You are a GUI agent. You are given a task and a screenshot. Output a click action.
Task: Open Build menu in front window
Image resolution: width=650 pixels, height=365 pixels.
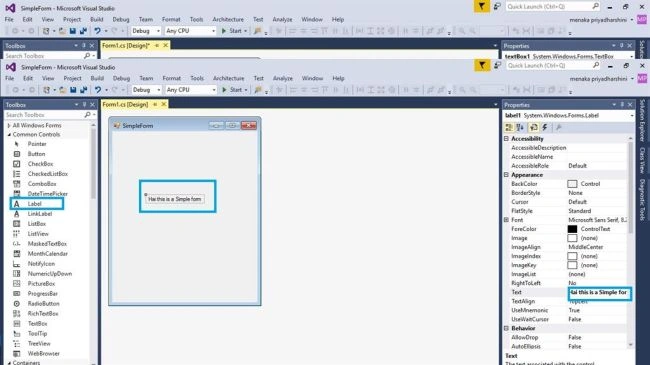tap(97, 78)
